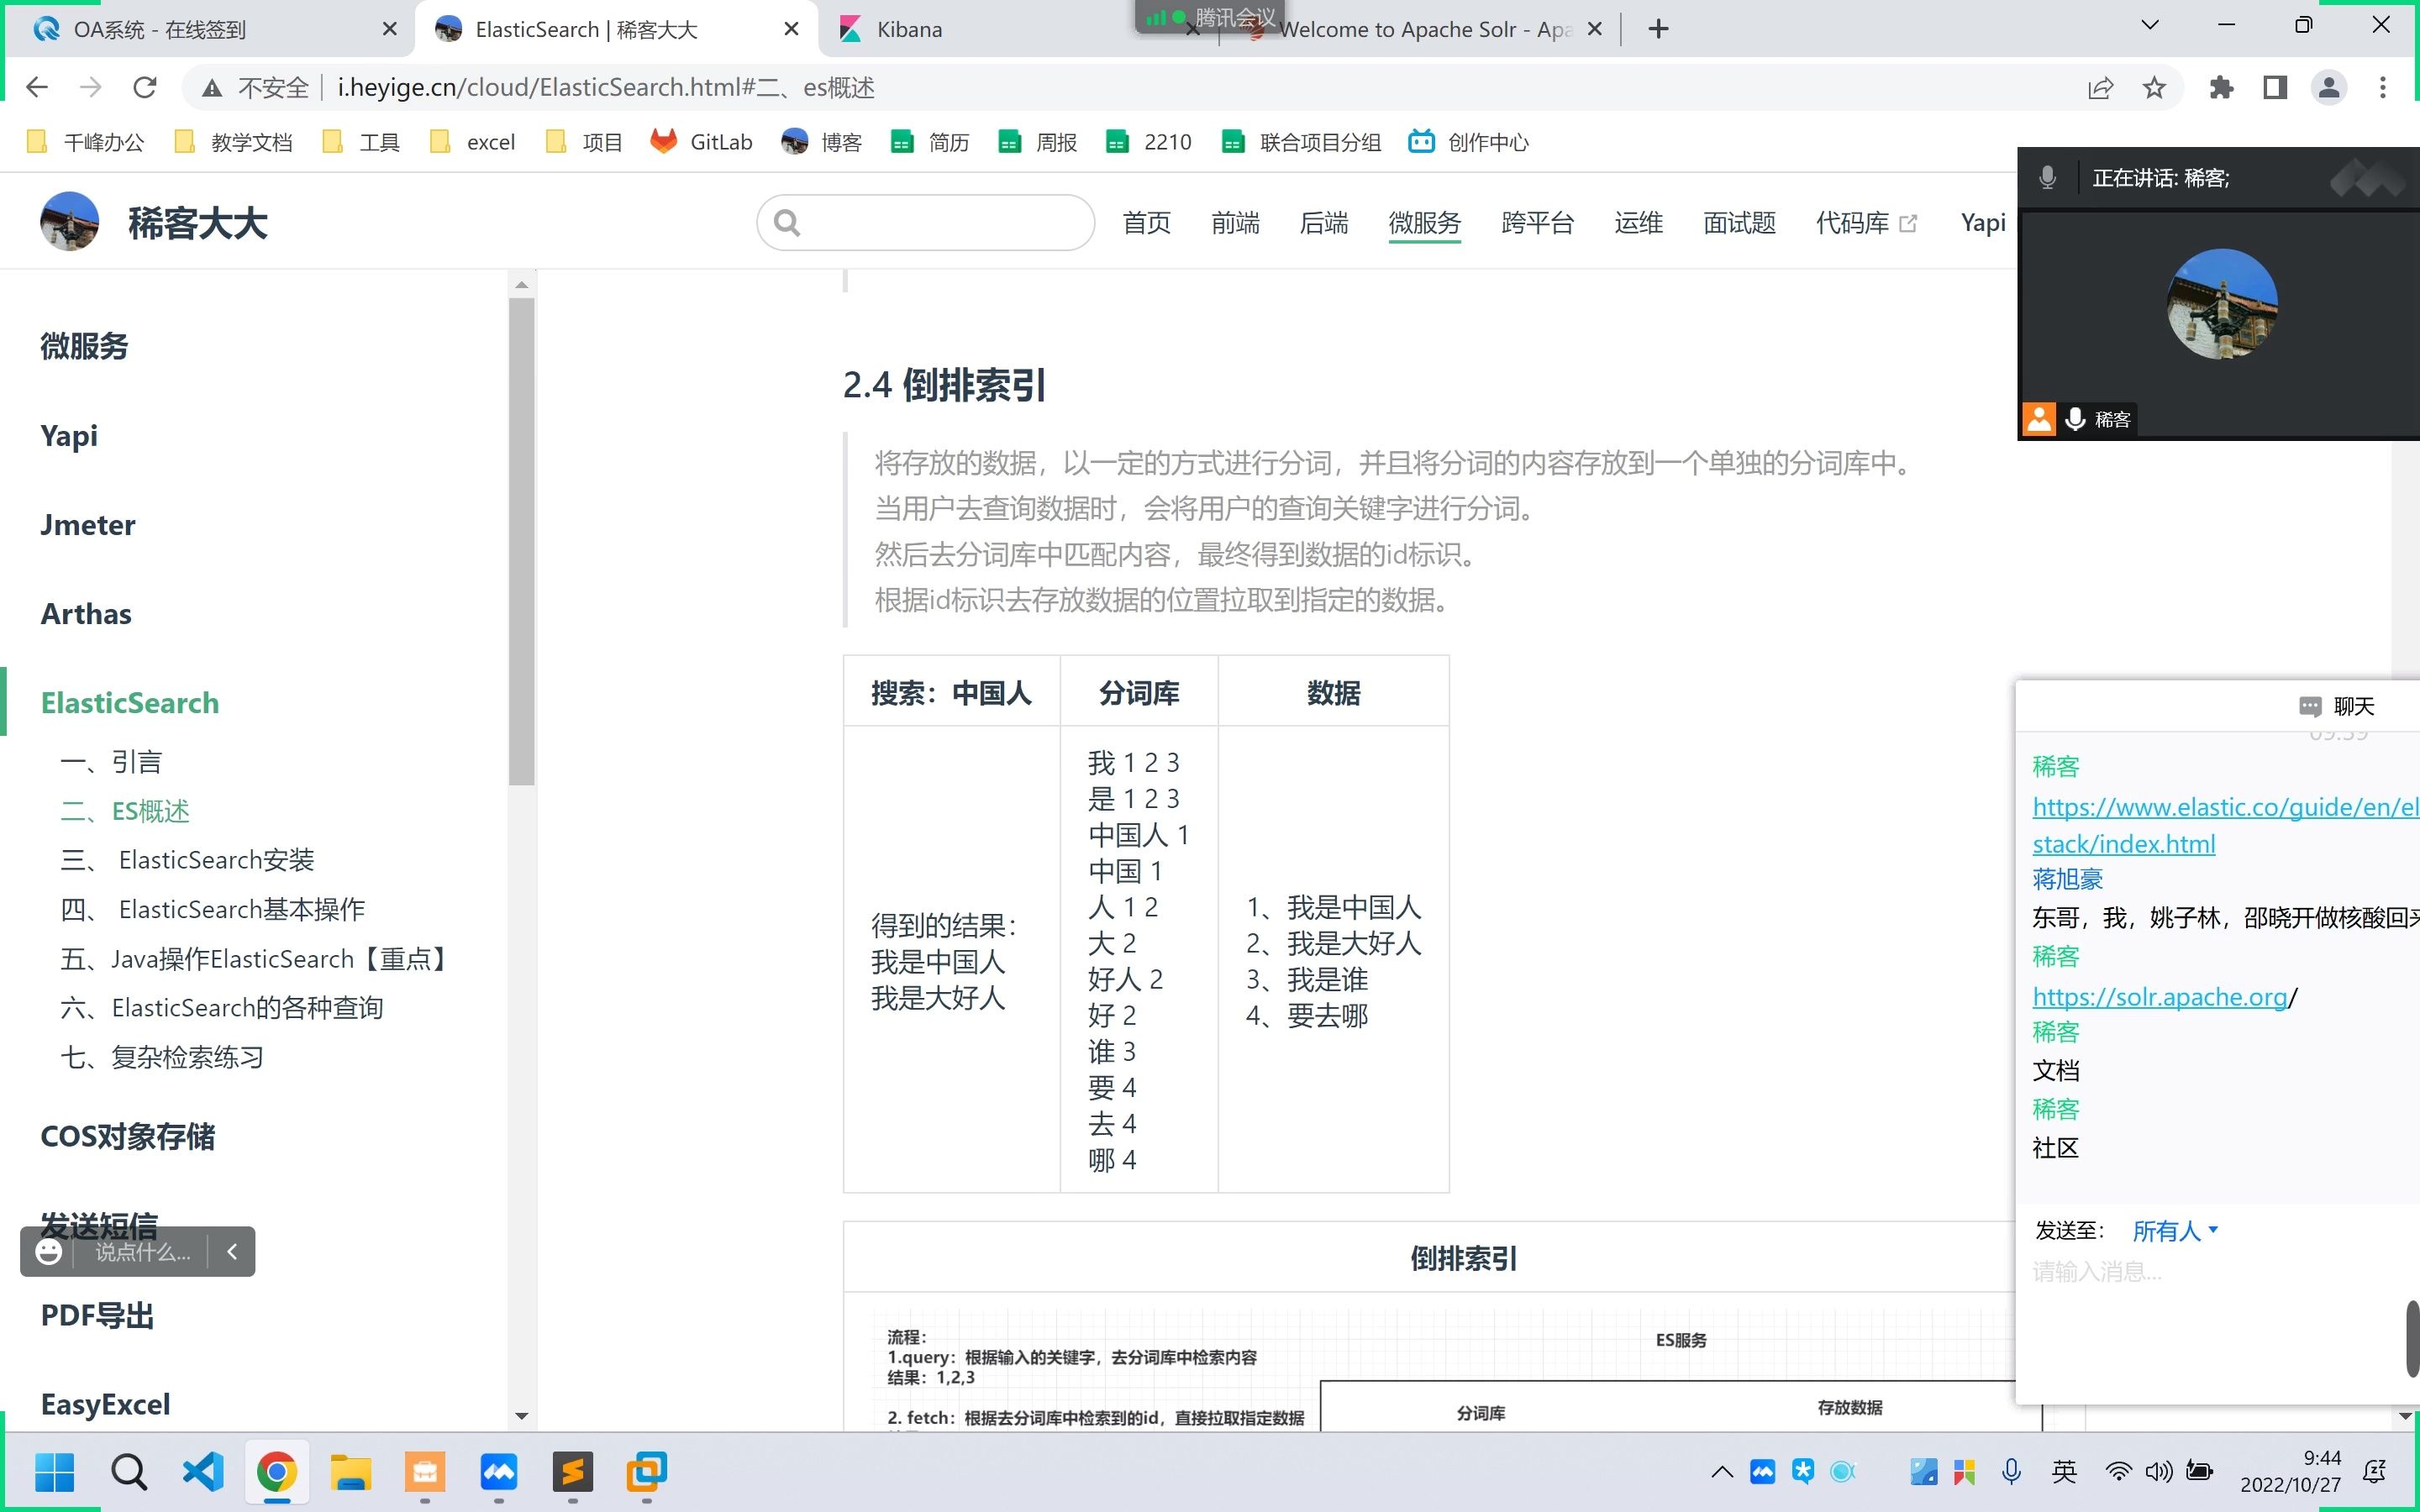Open the share page icon
Viewport: 2420px width, 1512px height.
point(2100,88)
